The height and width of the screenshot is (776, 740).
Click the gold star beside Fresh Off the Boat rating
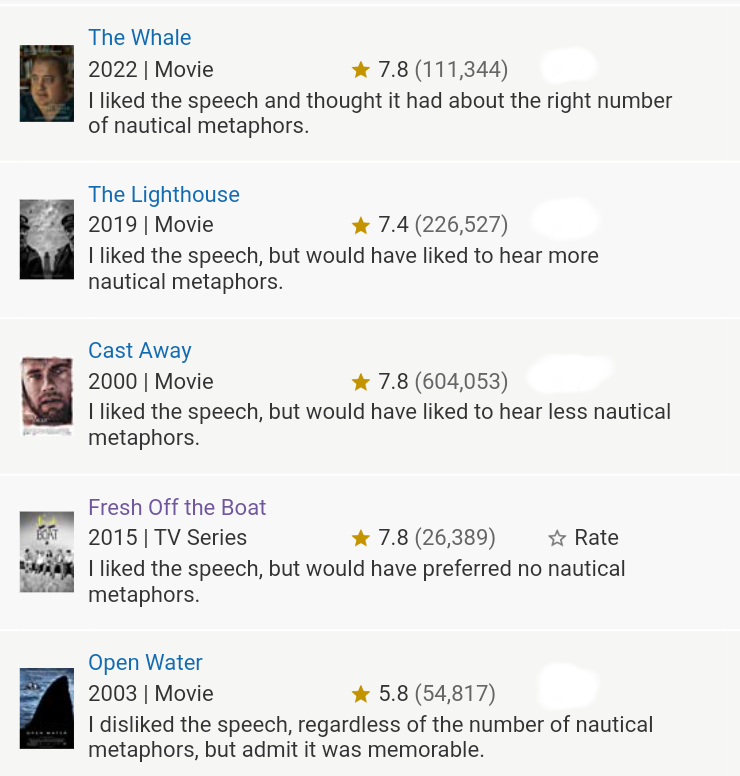click(361, 538)
